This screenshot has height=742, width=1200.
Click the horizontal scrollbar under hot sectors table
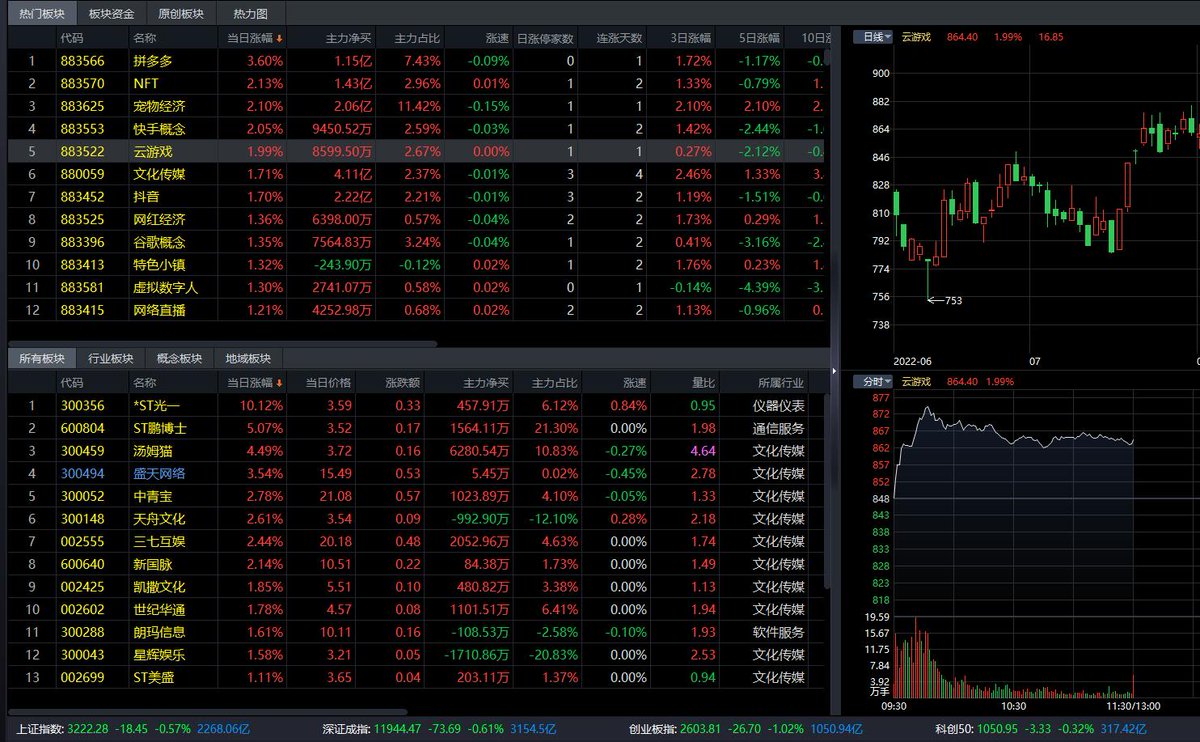click(x=223, y=343)
